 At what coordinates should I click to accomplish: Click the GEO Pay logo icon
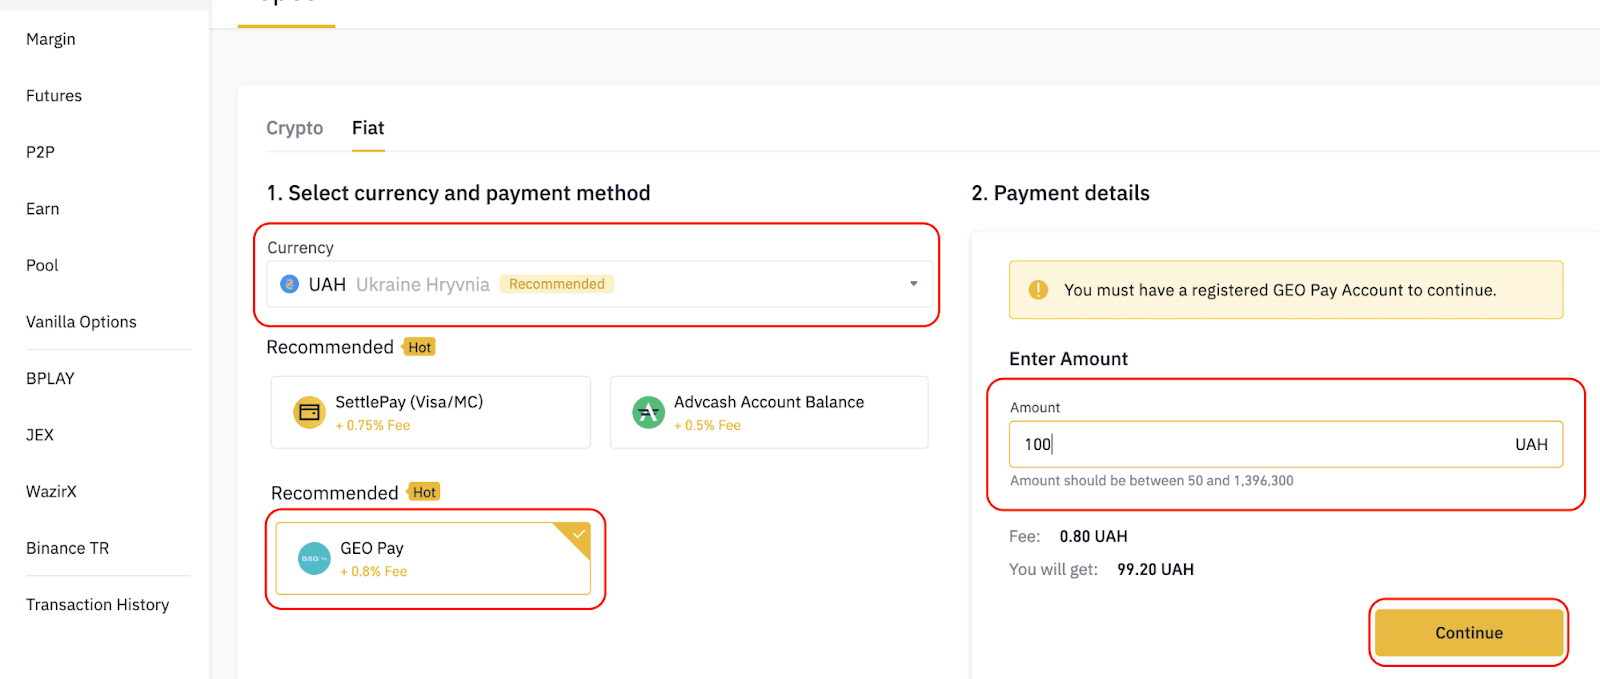[314, 558]
